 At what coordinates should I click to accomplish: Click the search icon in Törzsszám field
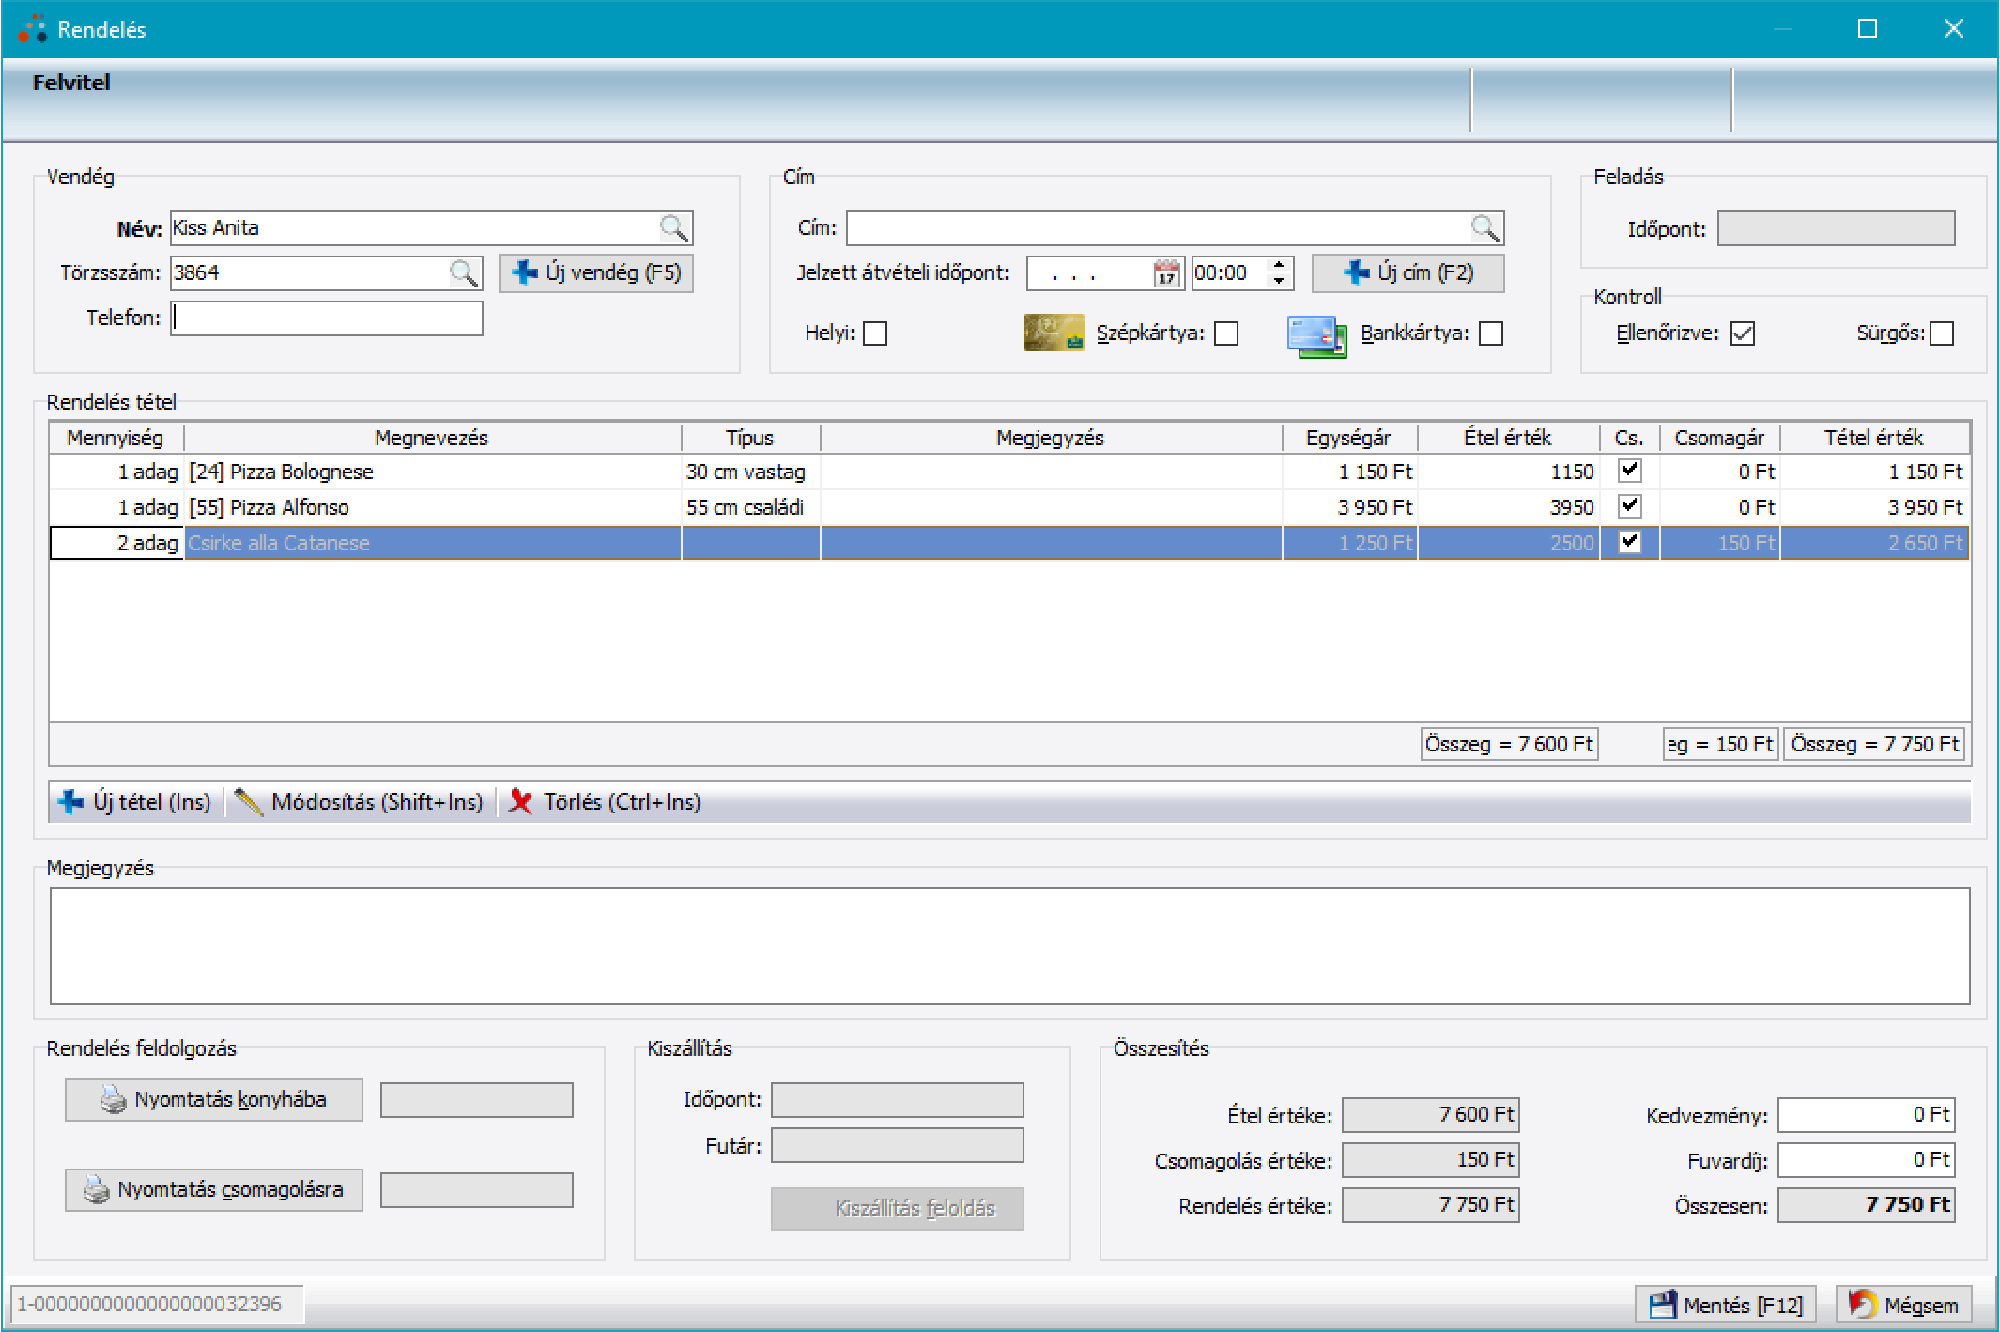[x=464, y=273]
